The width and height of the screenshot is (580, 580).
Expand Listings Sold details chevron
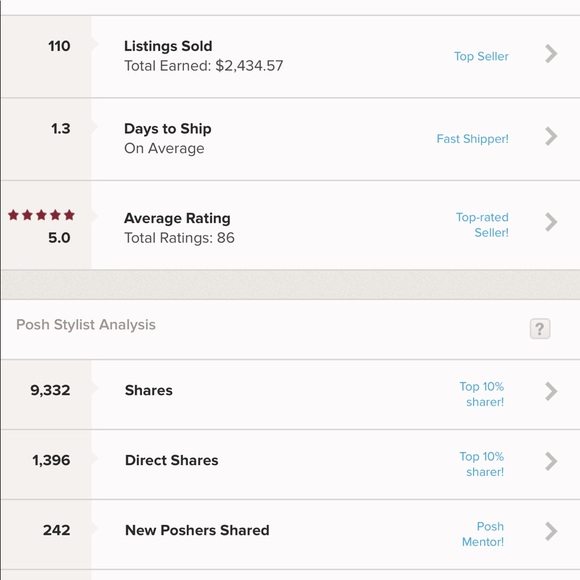(x=551, y=54)
